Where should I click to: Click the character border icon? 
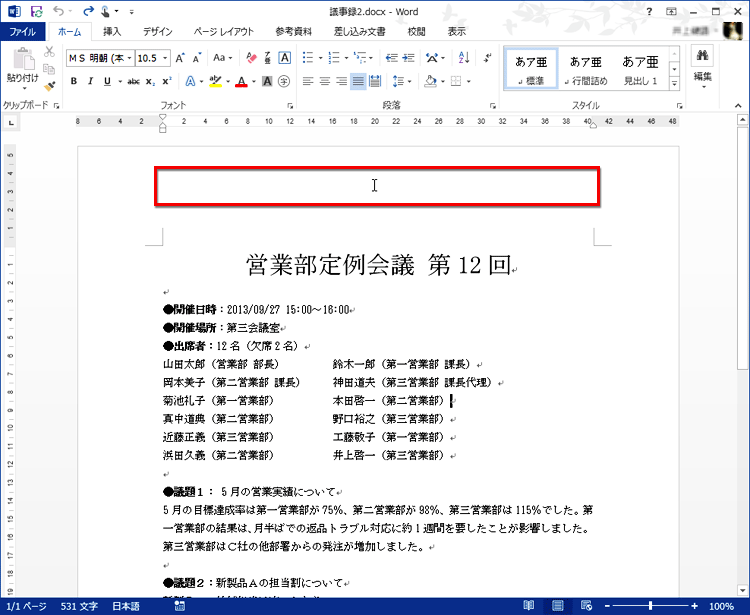(285, 58)
